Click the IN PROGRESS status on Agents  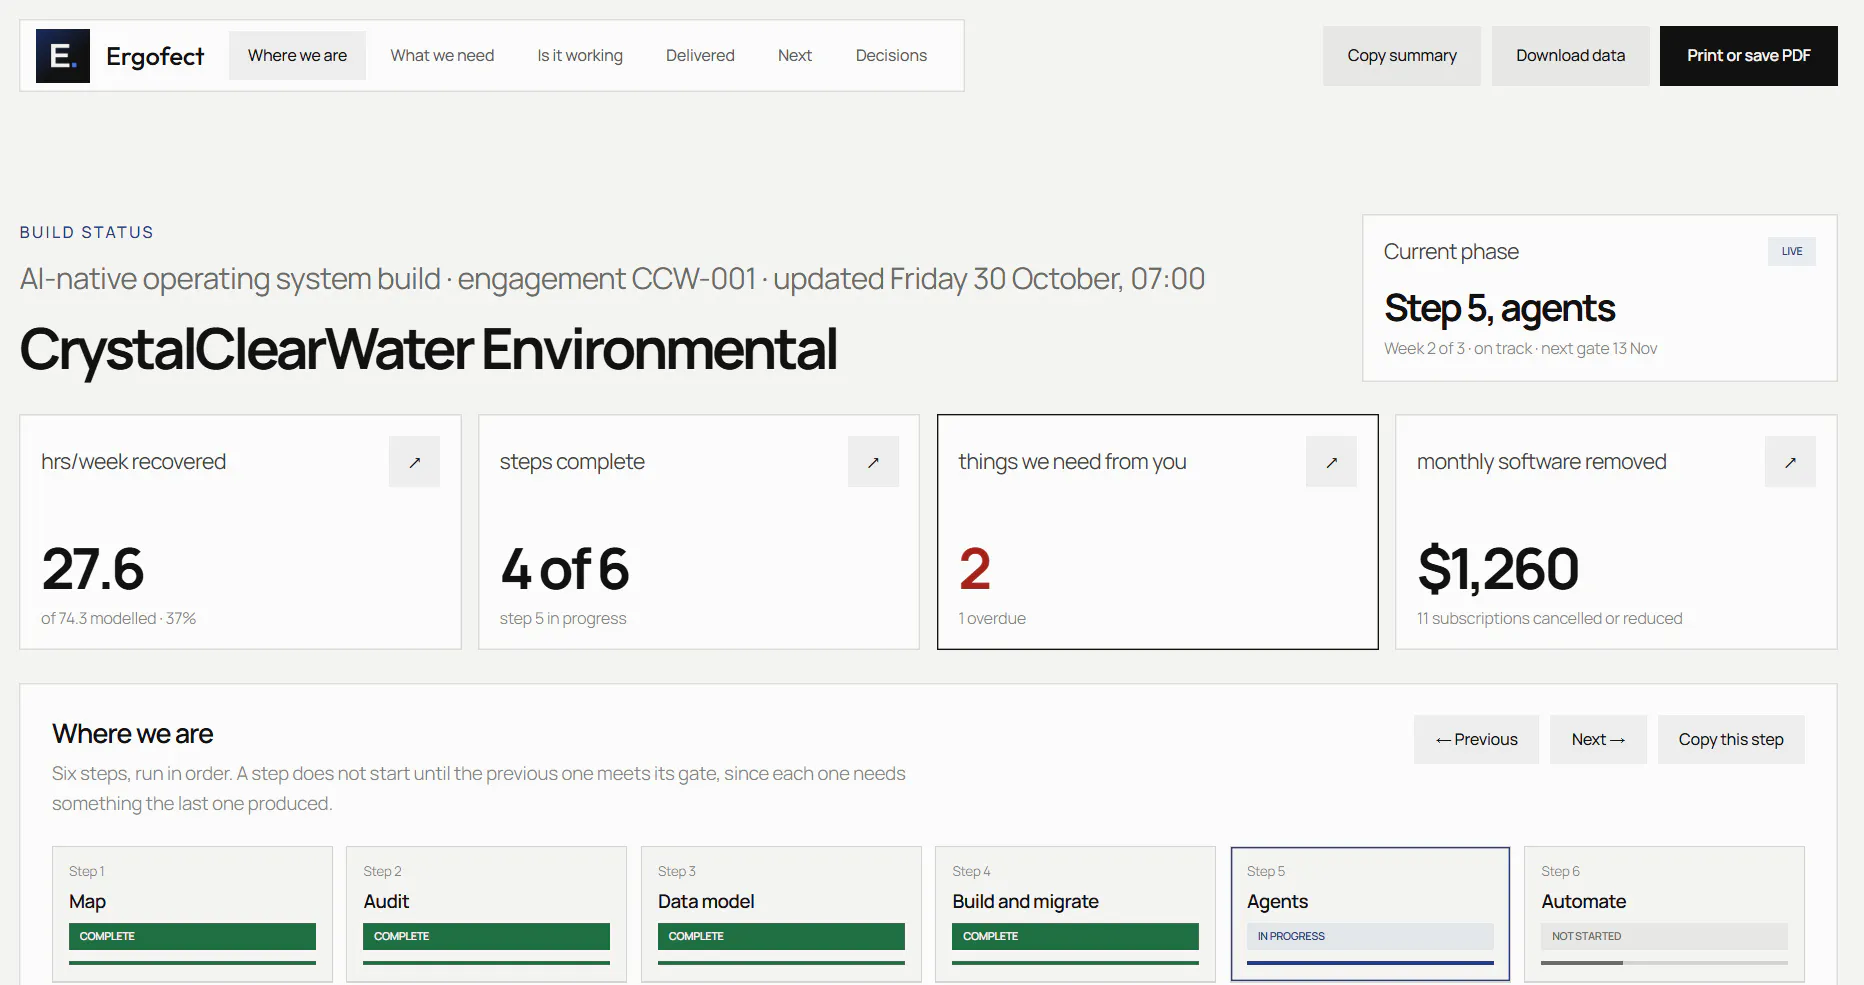pyautogui.click(x=1370, y=936)
